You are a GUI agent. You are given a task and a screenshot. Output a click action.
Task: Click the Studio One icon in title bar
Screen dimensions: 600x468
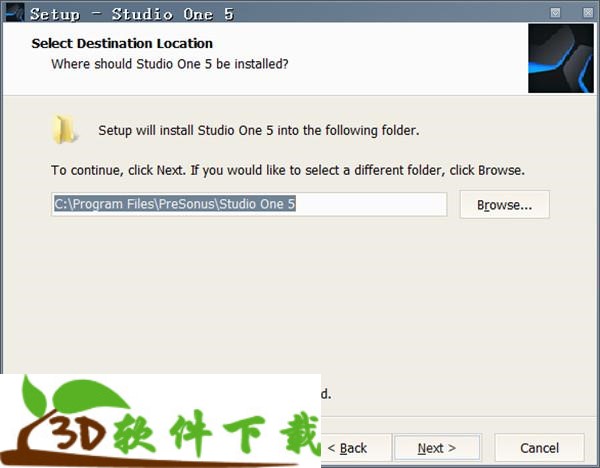pyautogui.click(x=15, y=13)
